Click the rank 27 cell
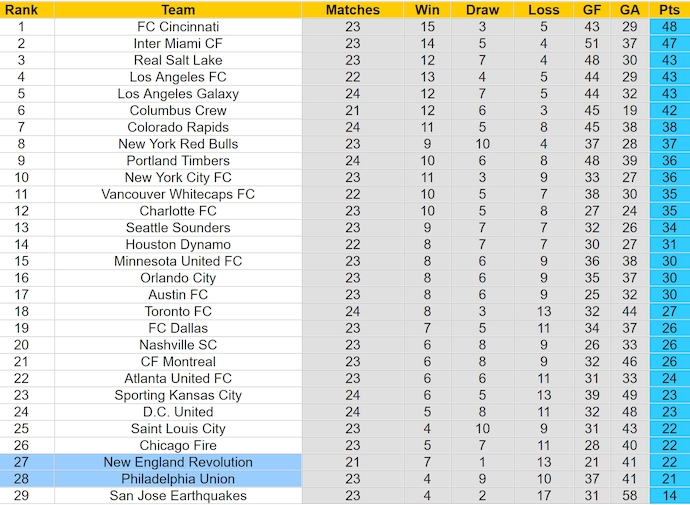690x505 pixels. point(27,462)
